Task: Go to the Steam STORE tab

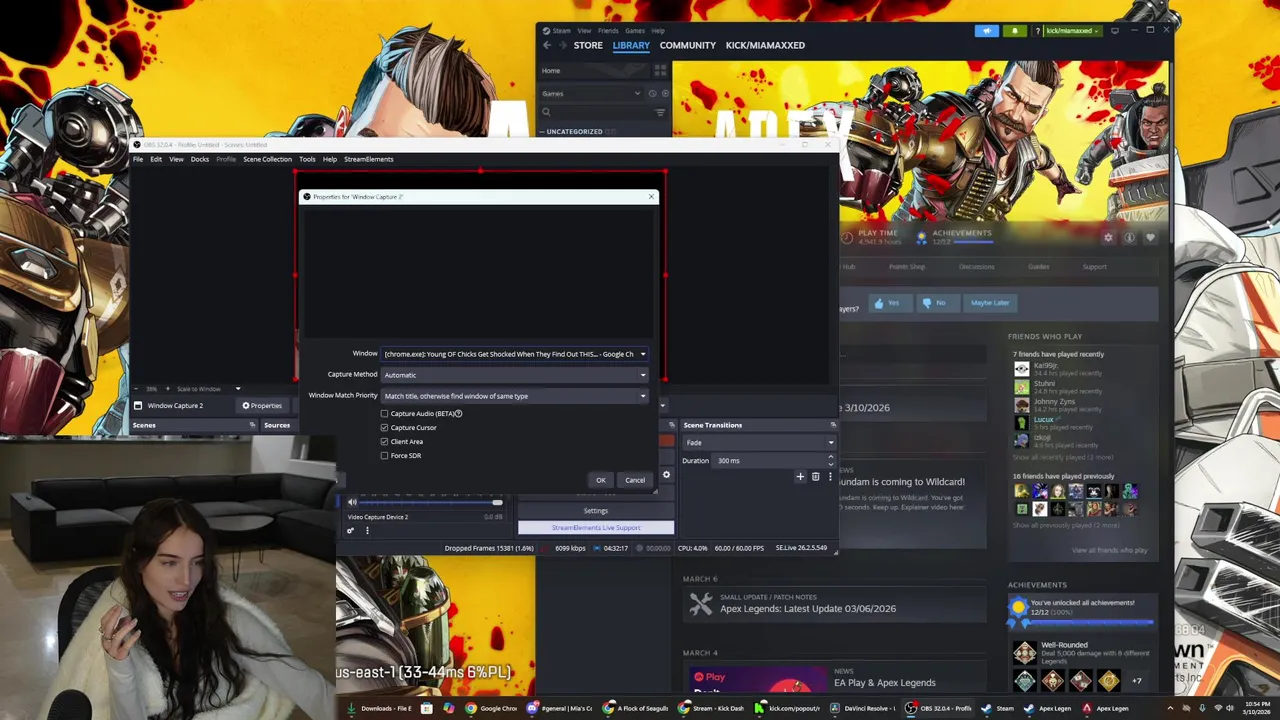Action: tap(588, 45)
